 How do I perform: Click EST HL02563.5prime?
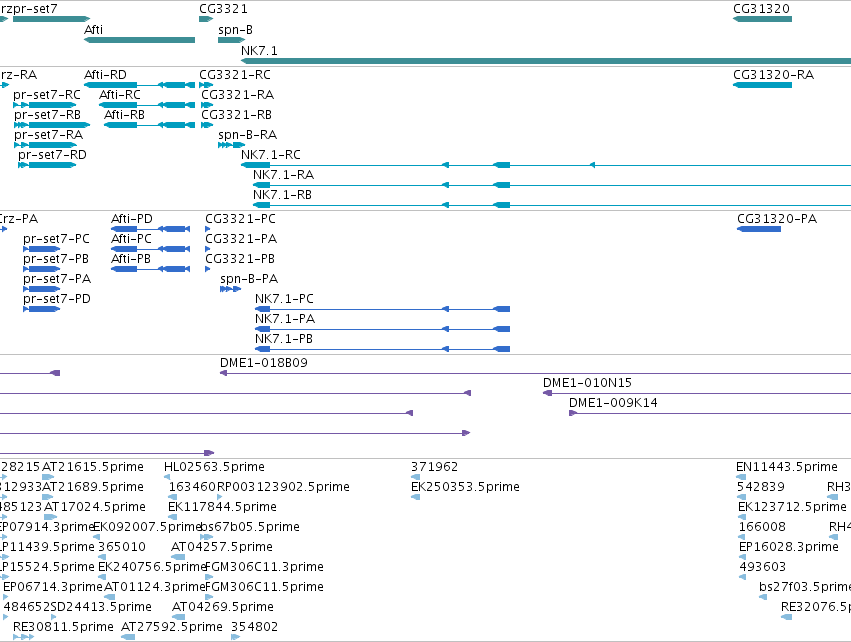214,467
